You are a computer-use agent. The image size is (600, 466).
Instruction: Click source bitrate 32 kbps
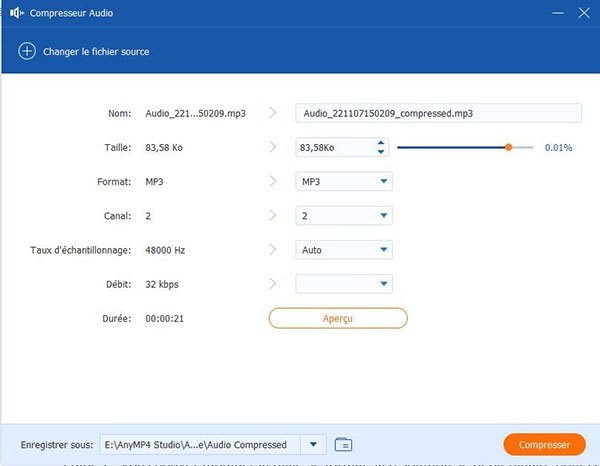[x=162, y=285]
